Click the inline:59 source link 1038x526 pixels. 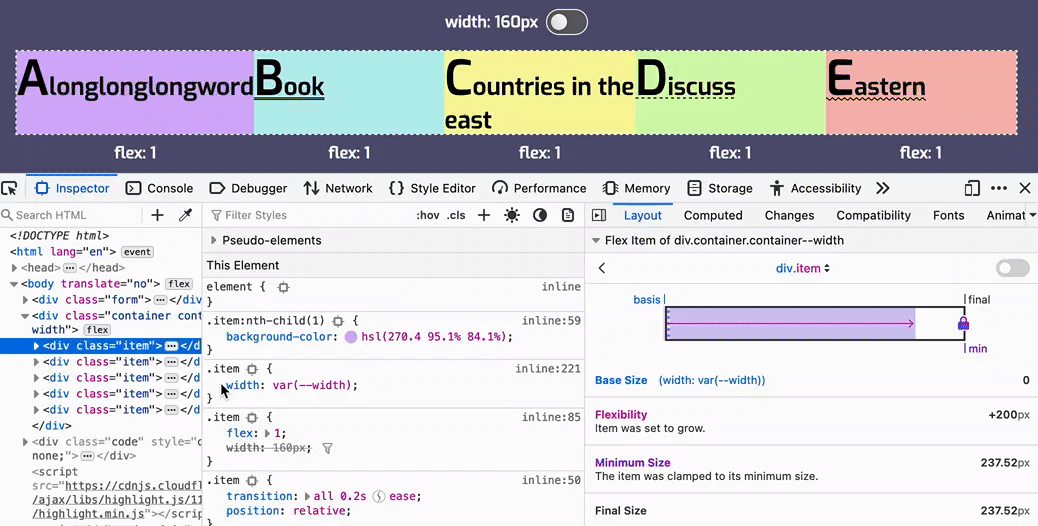(x=551, y=321)
